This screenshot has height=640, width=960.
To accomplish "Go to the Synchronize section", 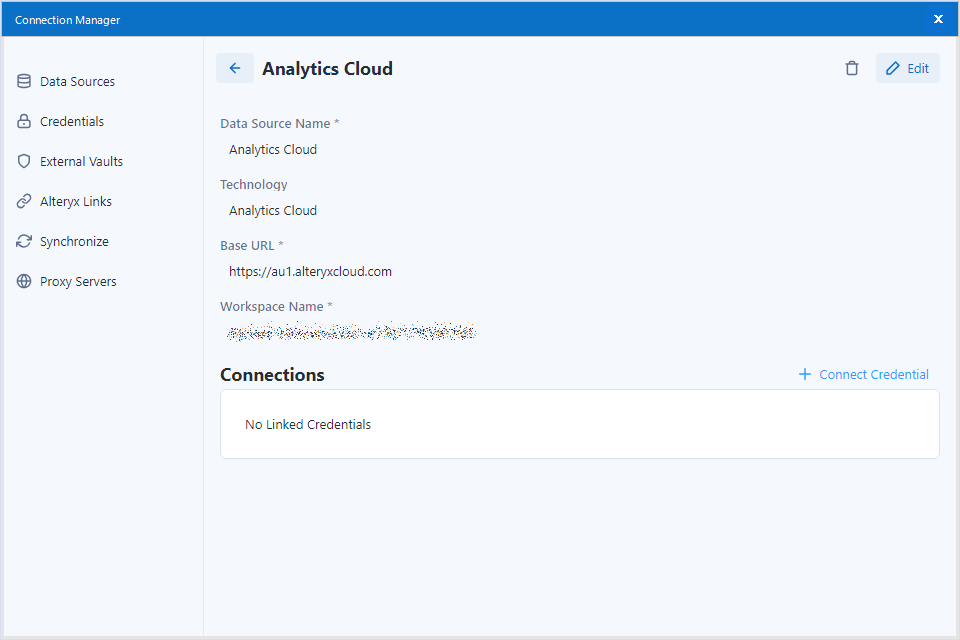I will click(63, 241).
